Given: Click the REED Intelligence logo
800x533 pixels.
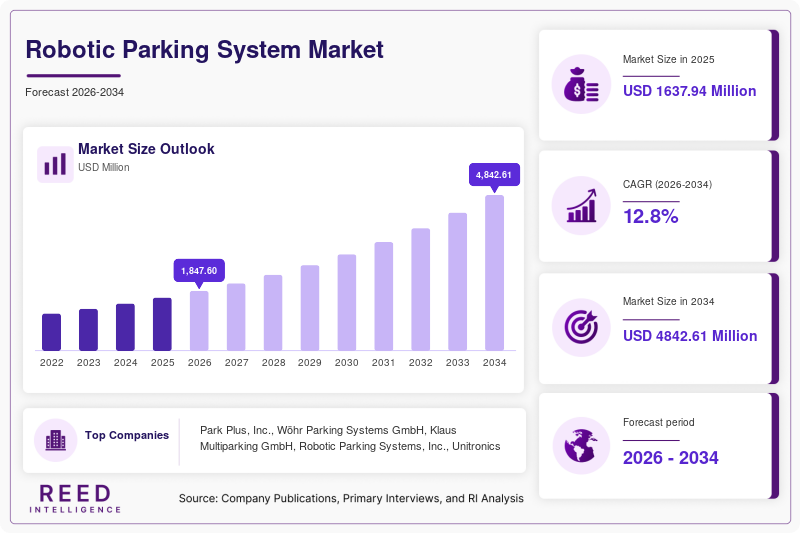Looking at the screenshot, I should click(x=75, y=498).
